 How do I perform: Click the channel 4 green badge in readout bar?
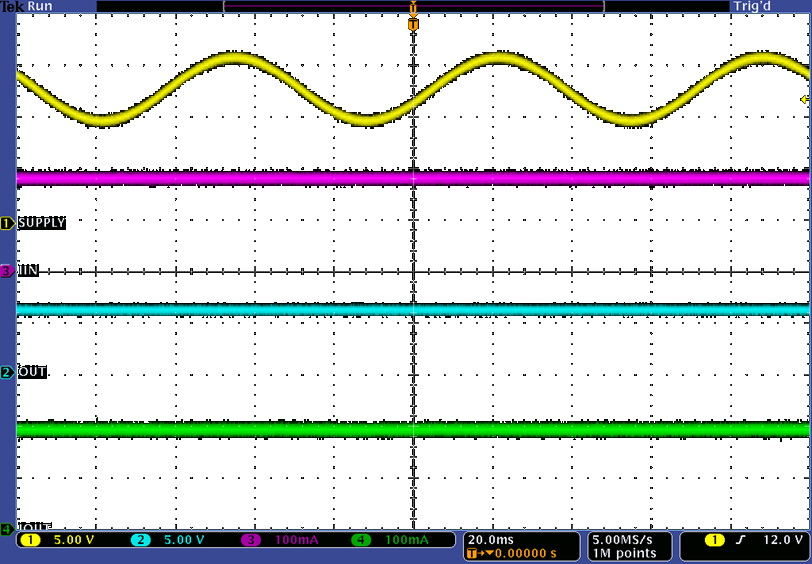361,540
